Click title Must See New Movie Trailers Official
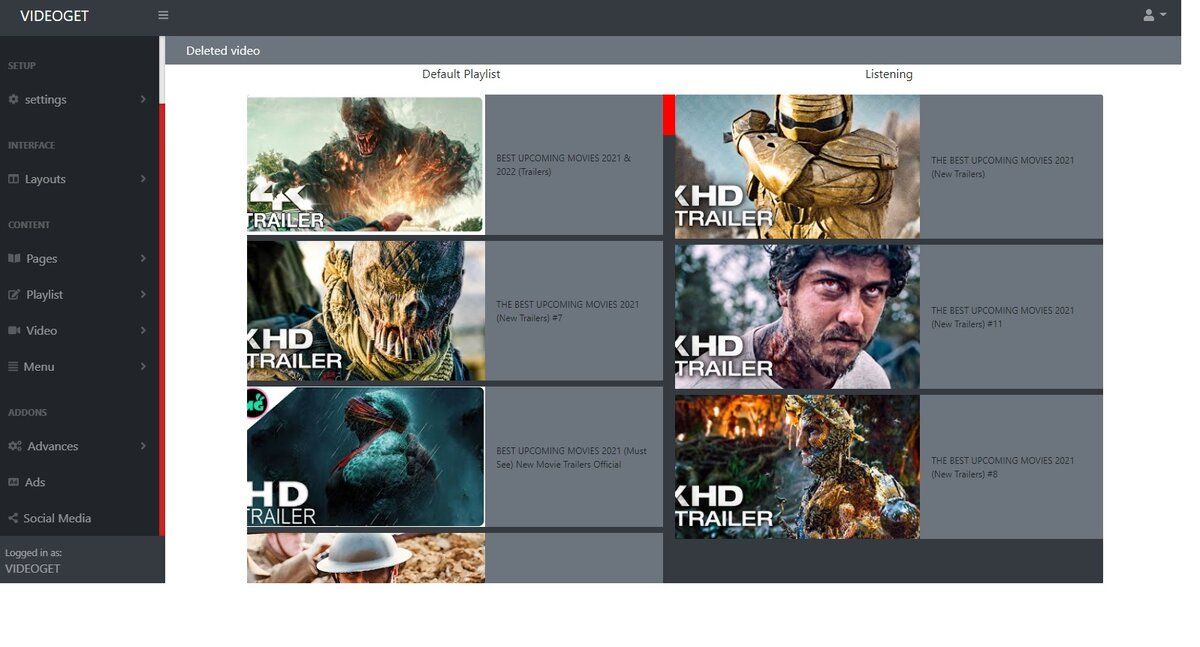This screenshot has width=1200, height=647. pos(571,458)
